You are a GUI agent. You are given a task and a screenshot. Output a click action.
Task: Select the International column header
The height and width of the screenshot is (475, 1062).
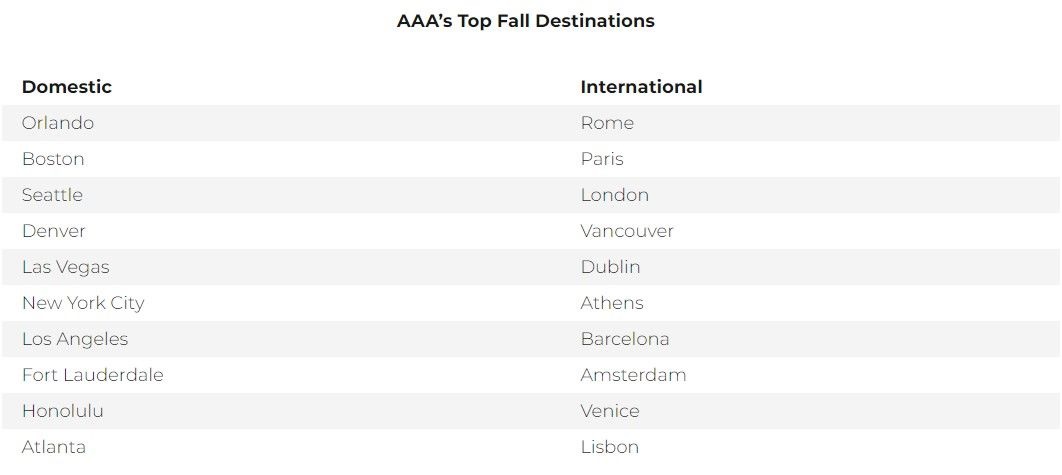(x=641, y=87)
